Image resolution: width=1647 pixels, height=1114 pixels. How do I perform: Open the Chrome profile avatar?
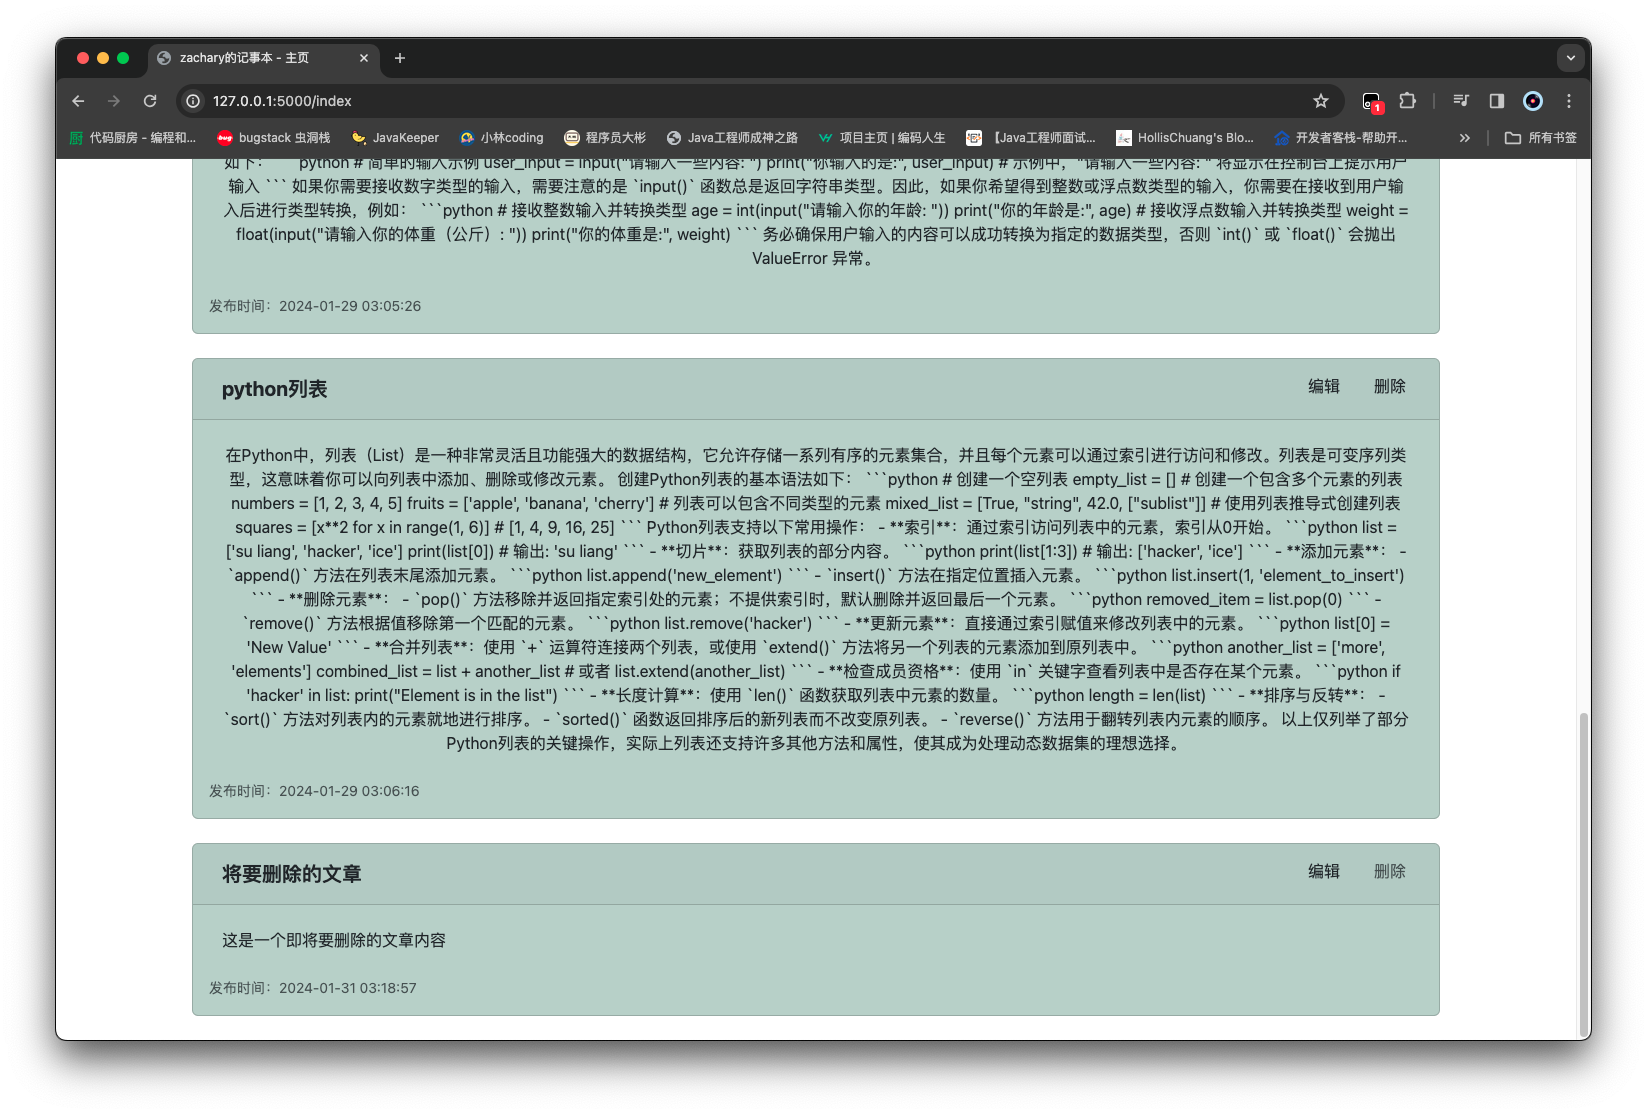(1533, 101)
